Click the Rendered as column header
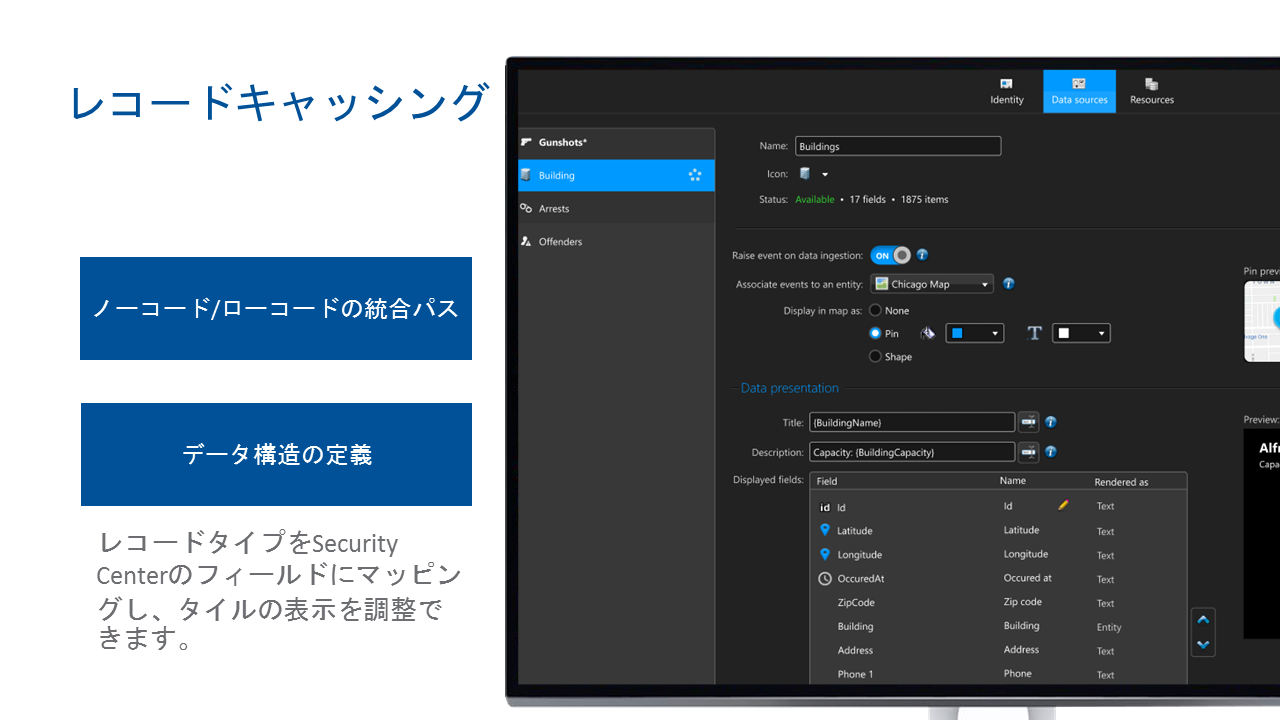Screen dimensions: 1280x720 (x=1121, y=482)
